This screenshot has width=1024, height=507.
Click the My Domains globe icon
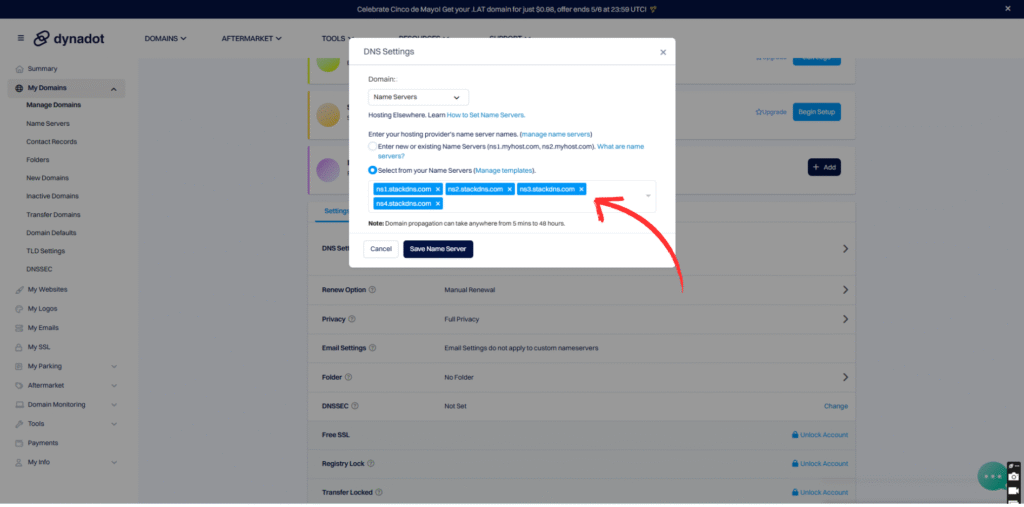pos(19,88)
